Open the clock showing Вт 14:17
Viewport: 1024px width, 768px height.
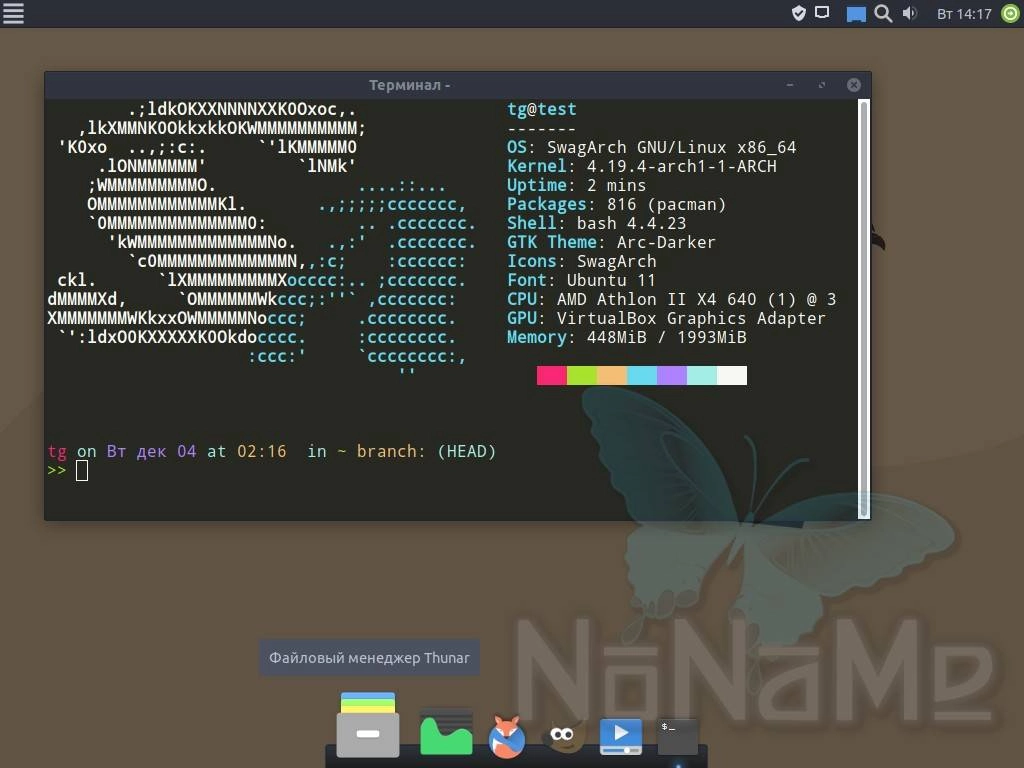(x=964, y=14)
